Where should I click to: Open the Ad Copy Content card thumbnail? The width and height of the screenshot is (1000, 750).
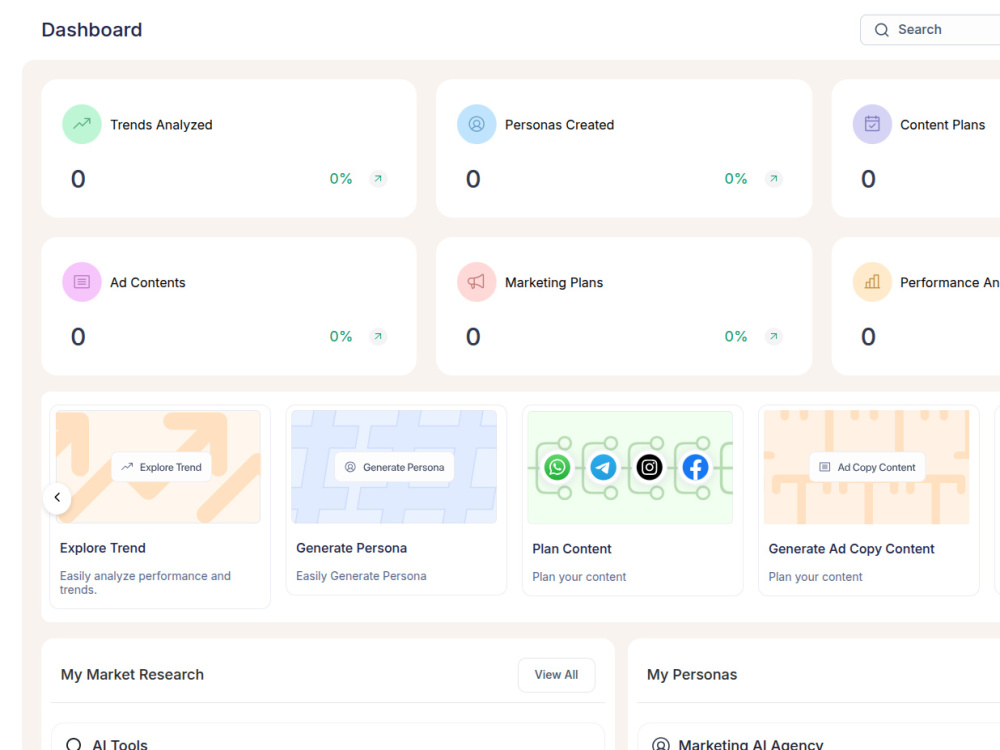(x=867, y=467)
